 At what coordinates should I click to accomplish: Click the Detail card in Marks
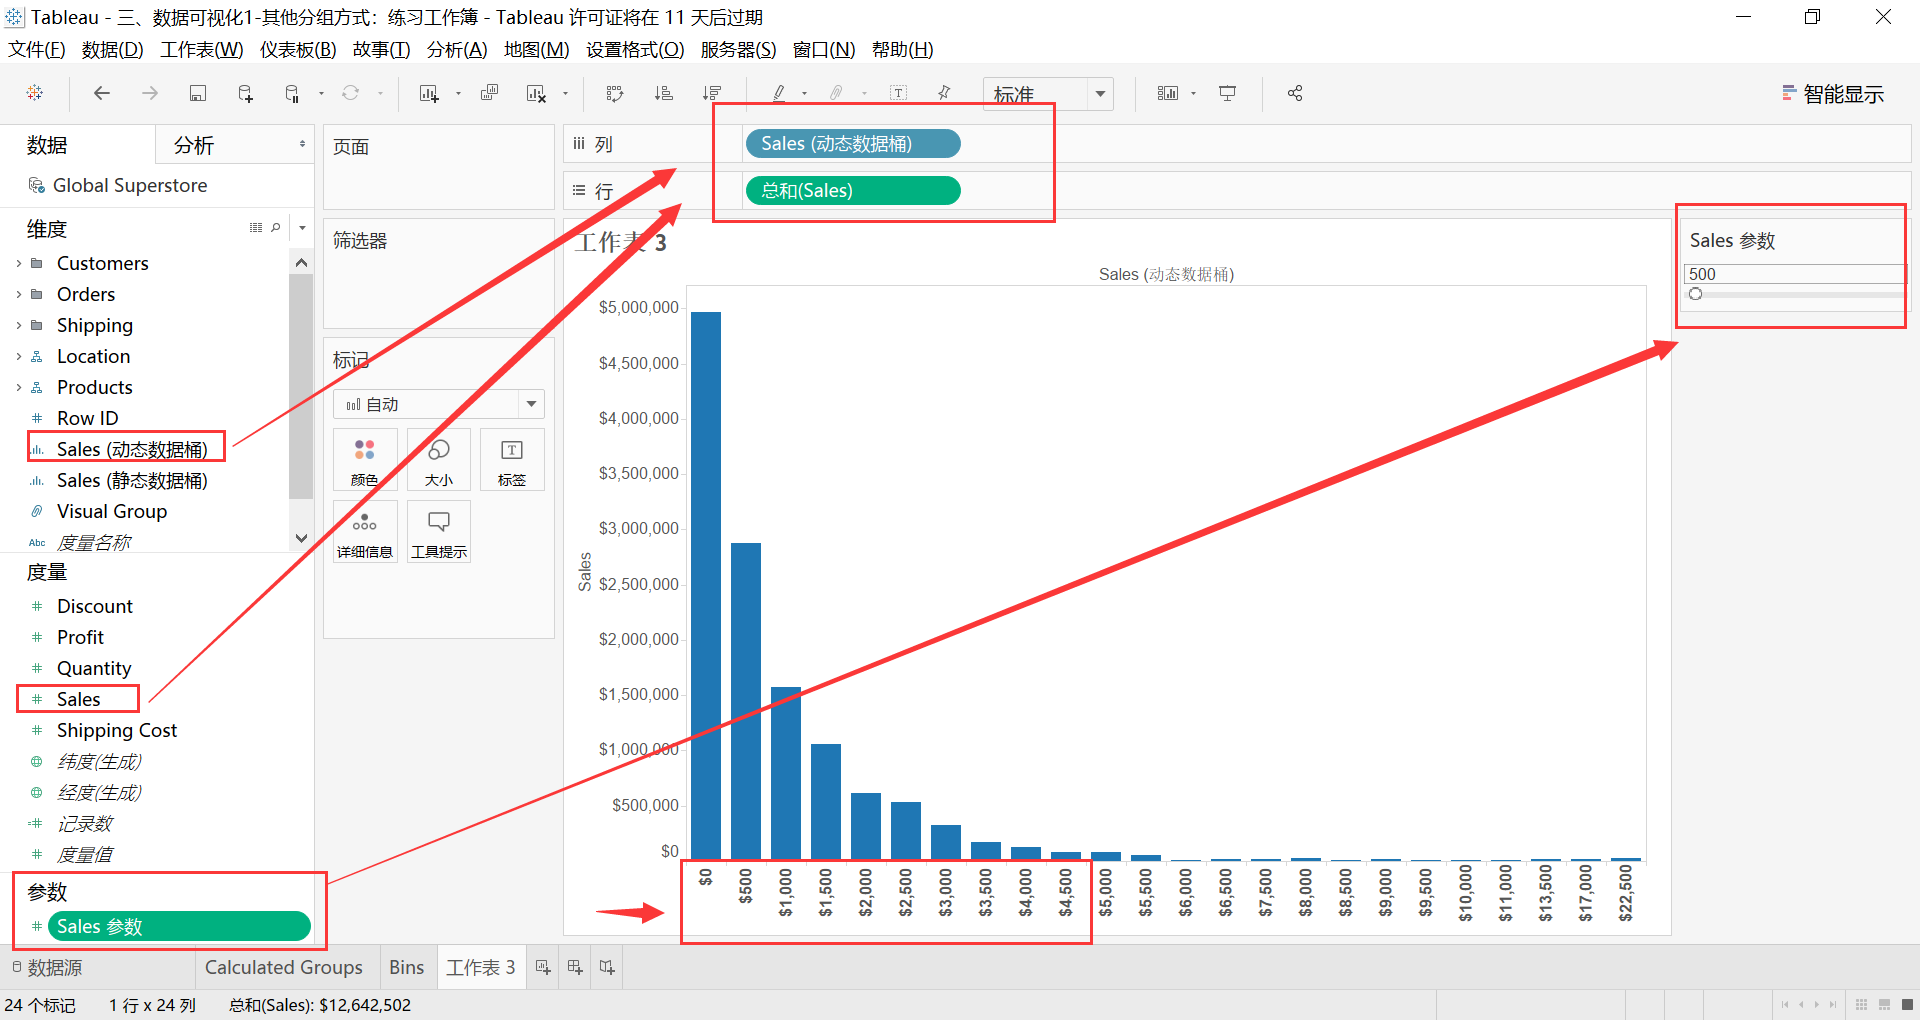[365, 532]
